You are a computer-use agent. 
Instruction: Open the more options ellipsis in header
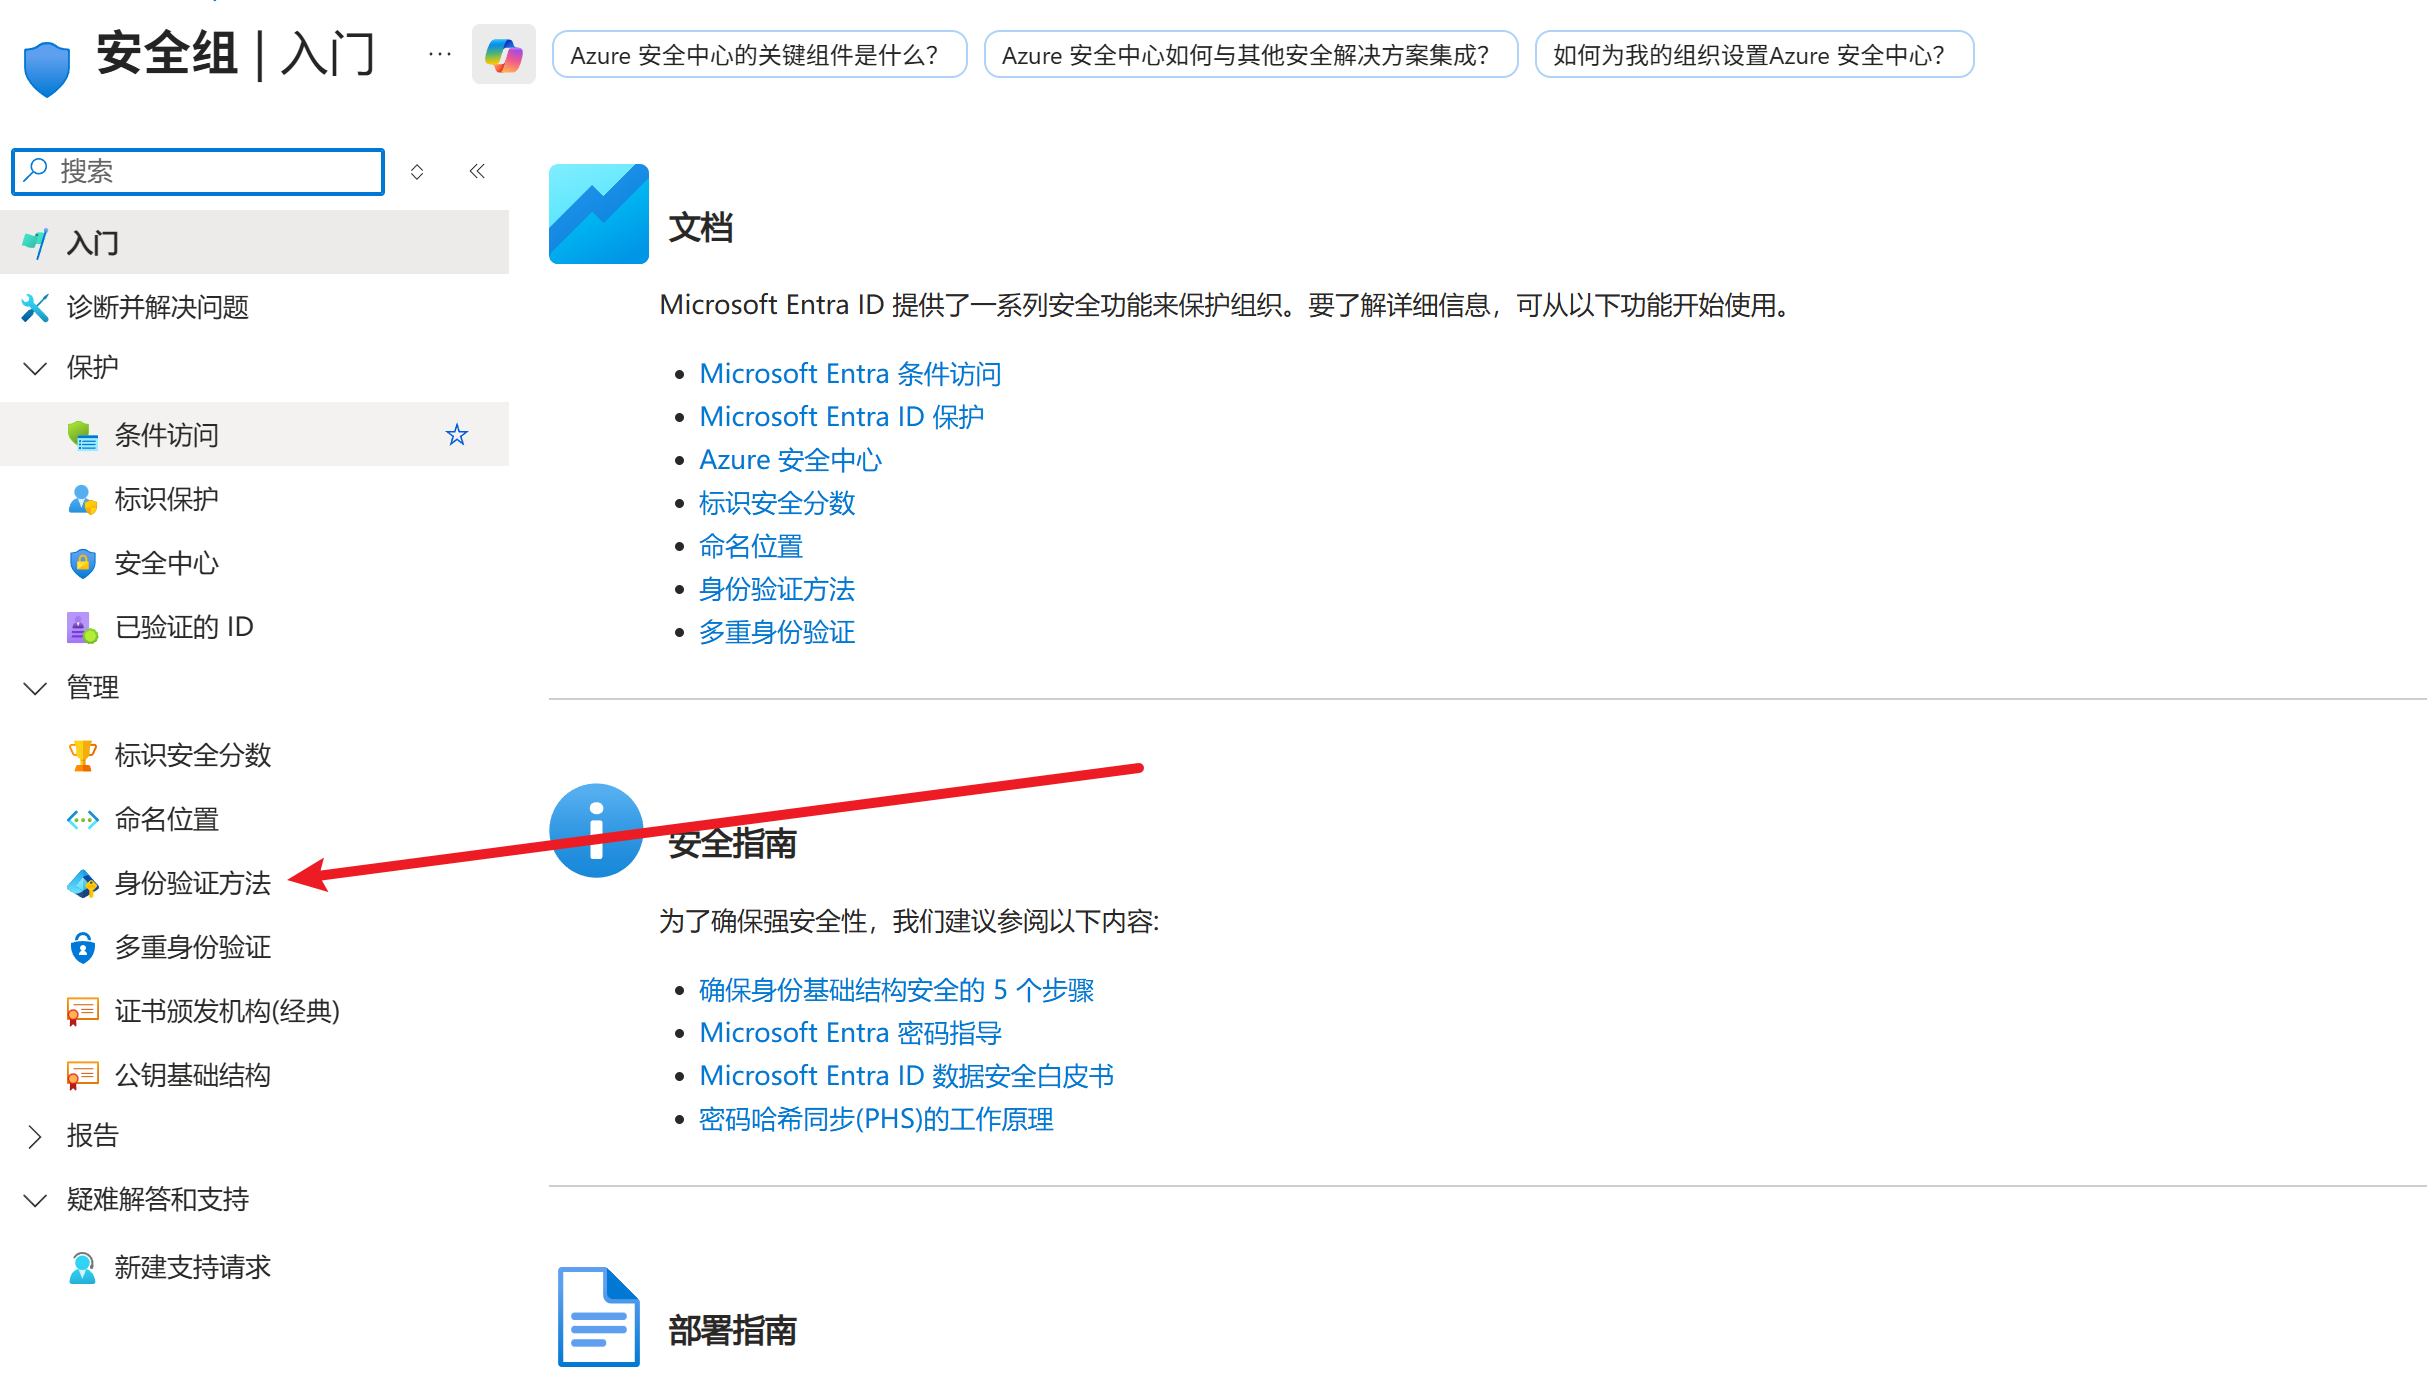pos(439,55)
